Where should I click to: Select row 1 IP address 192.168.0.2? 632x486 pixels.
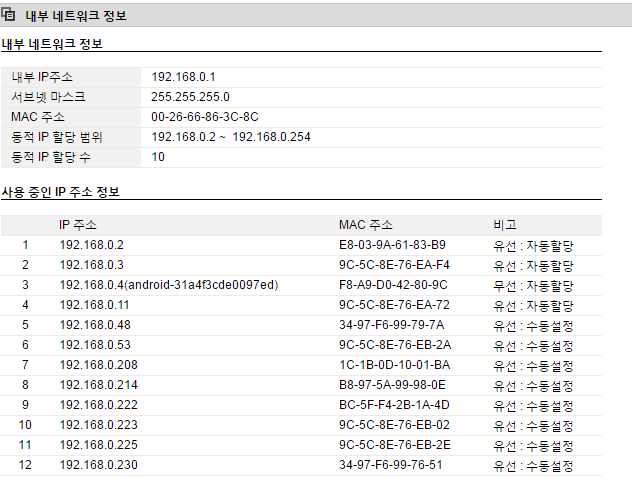click(x=91, y=245)
